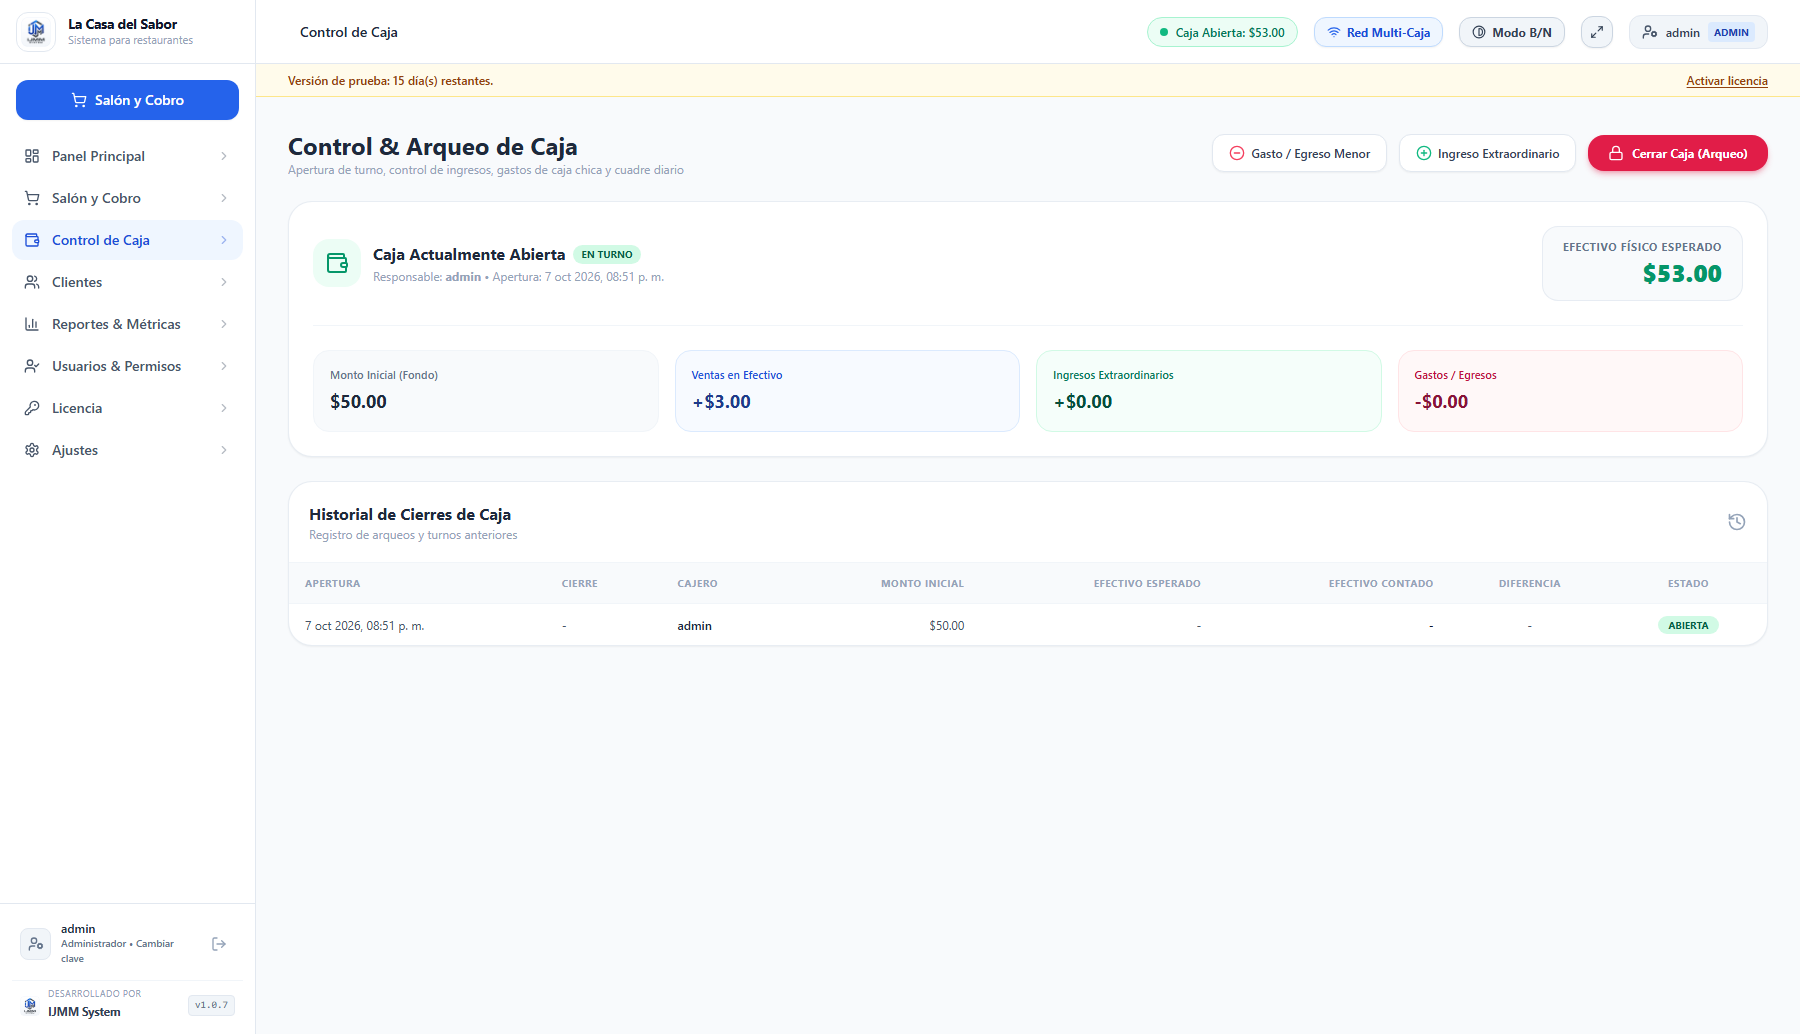Expand the Reportes & Métricas chevron
Screen dimensions: 1800x1034
tap(224, 324)
